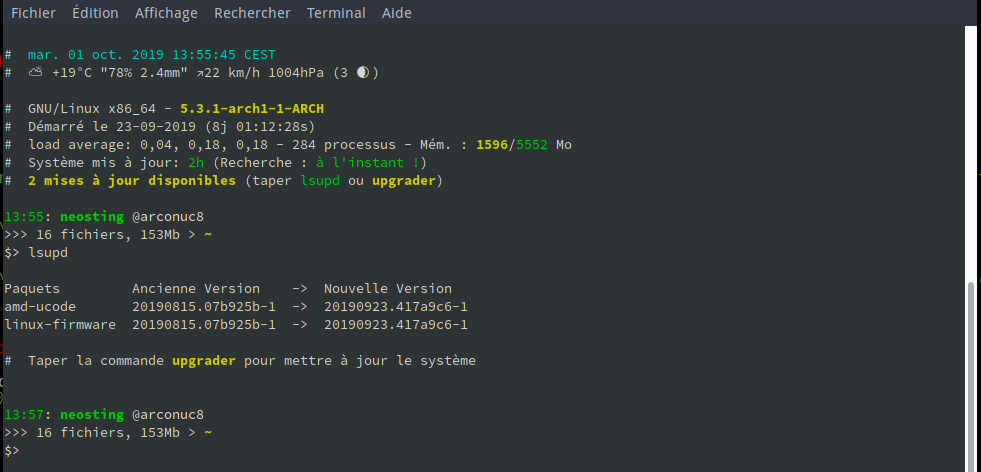The image size is (981, 472).
Task: Click the 'Paquets' column header
Action: (32, 289)
